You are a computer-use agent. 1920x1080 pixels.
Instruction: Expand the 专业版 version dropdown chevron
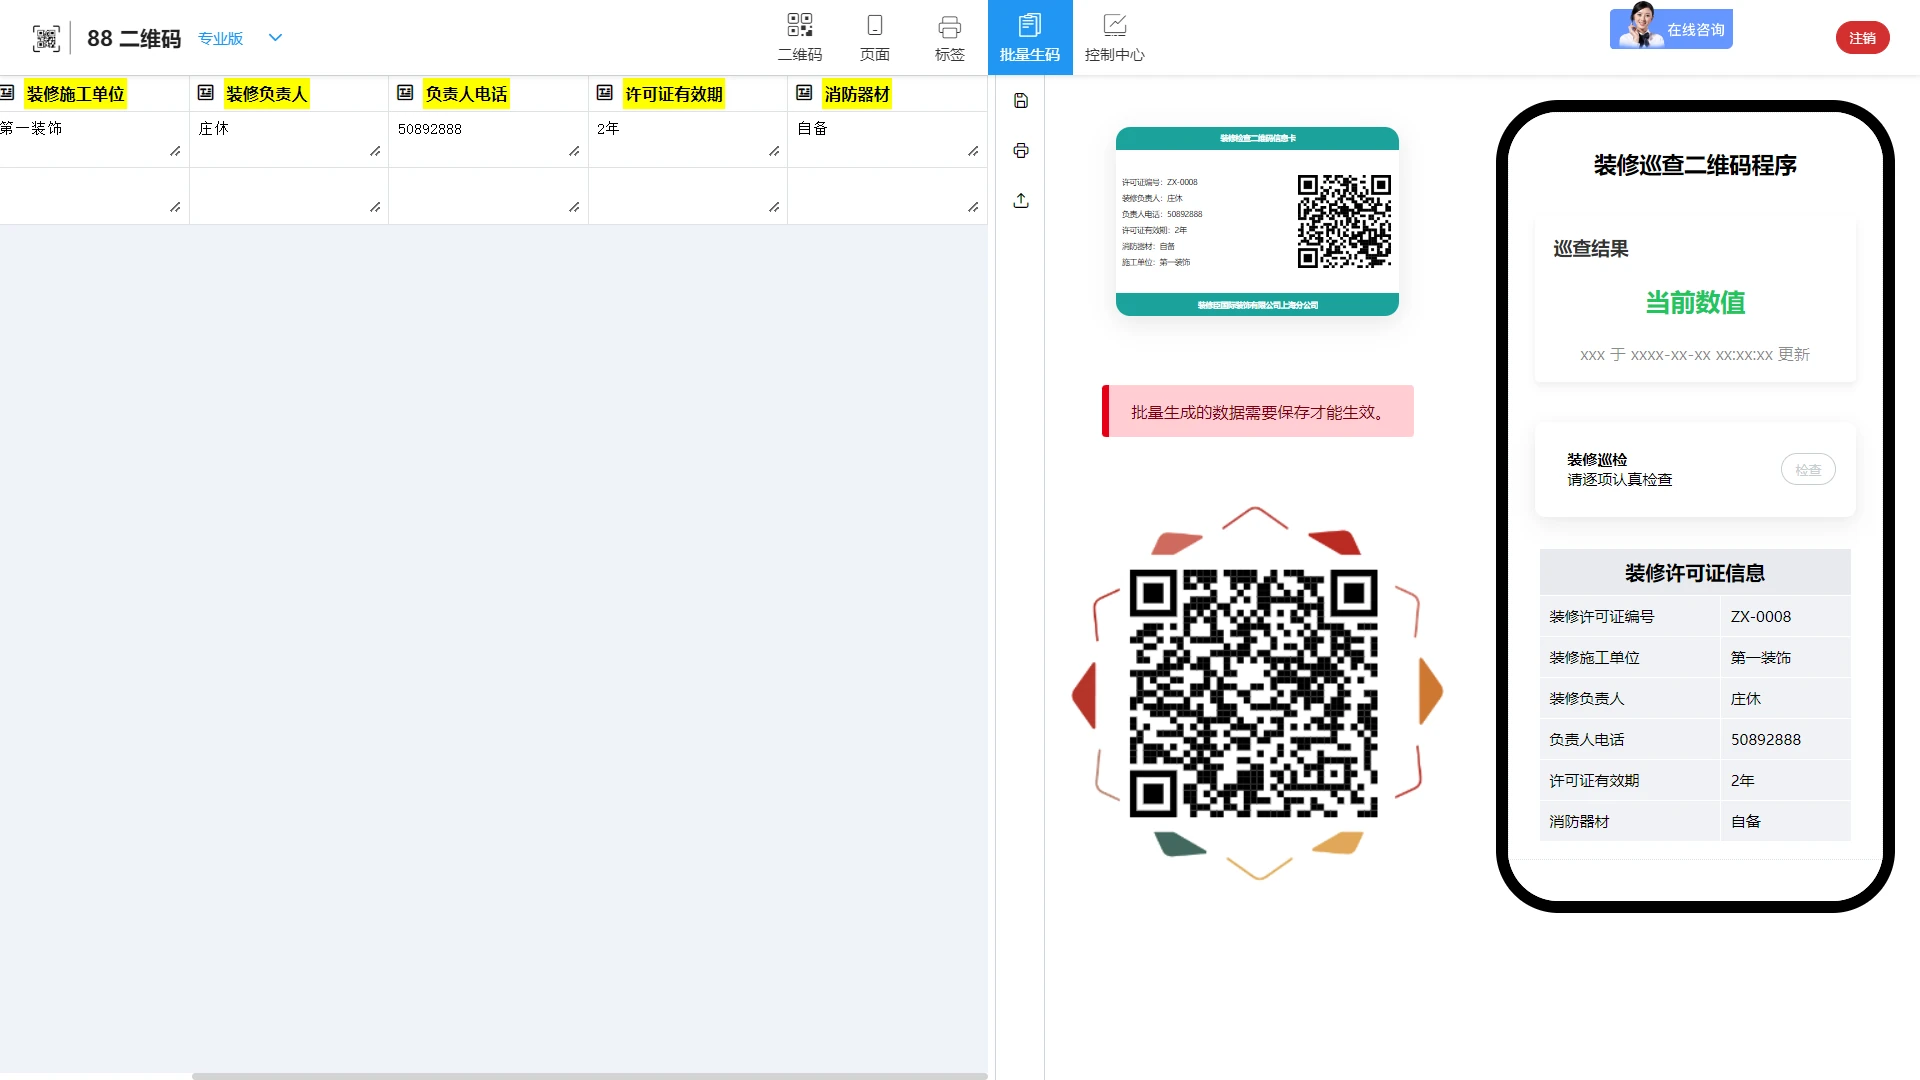click(x=276, y=38)
